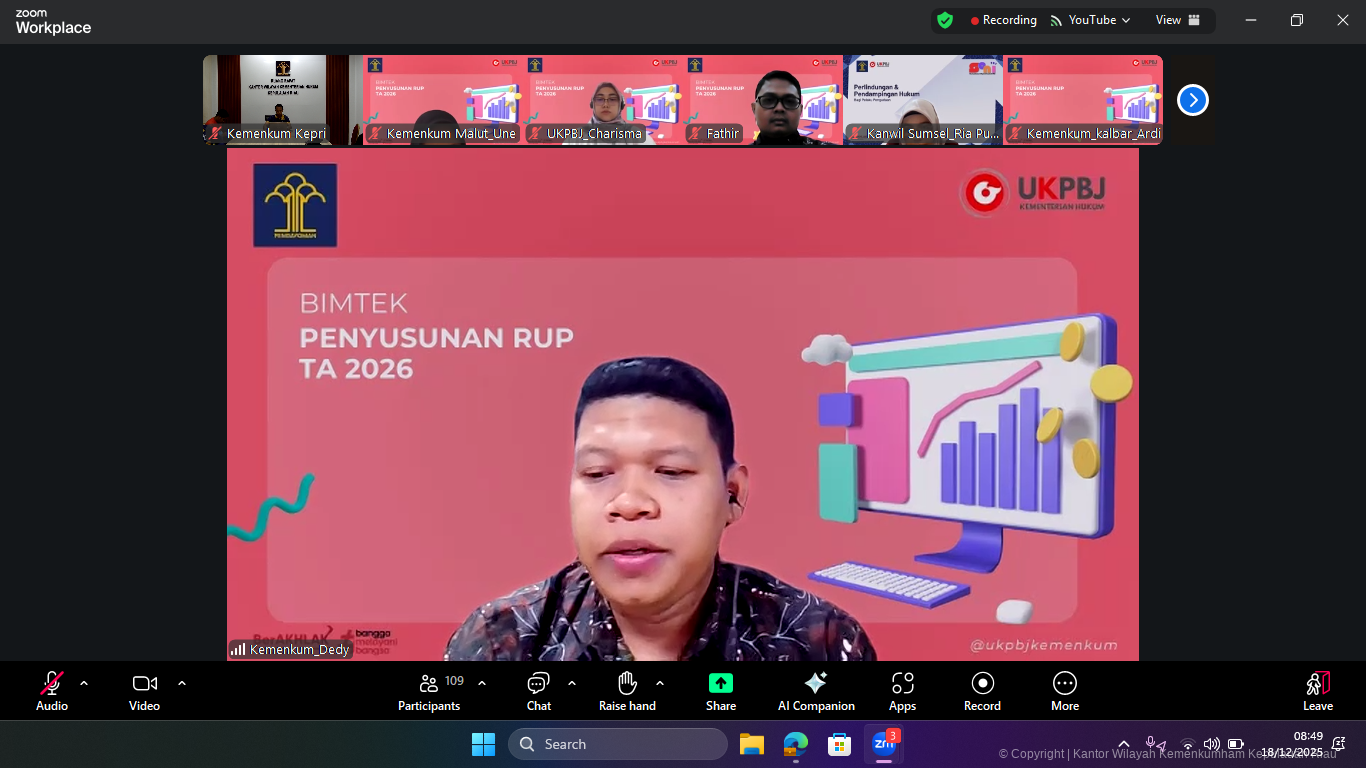Show next participants with blue arrow
The height and width of the screenshot is (768, 1366).
1192,100
